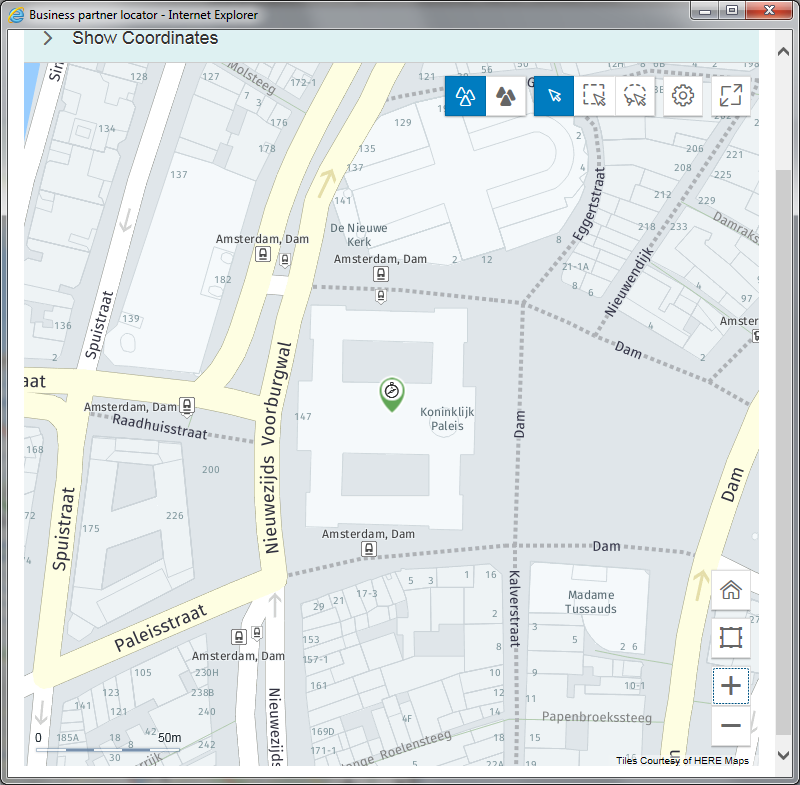The height and width of the screenshot is (785, 800).
Task: Enable the outlined cluster display mode icon
Action: [465, 96]
